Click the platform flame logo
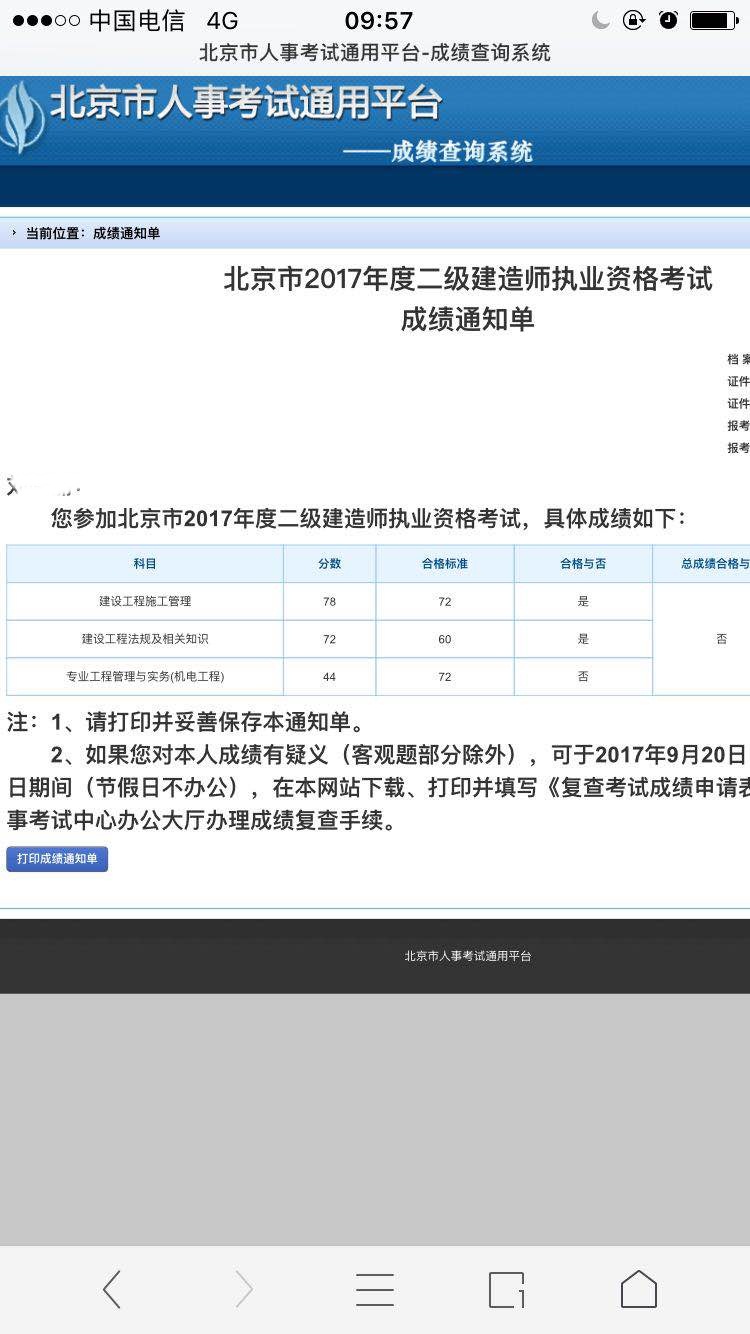The width and height of the screenshot is (750, 1334). (21, 117)
